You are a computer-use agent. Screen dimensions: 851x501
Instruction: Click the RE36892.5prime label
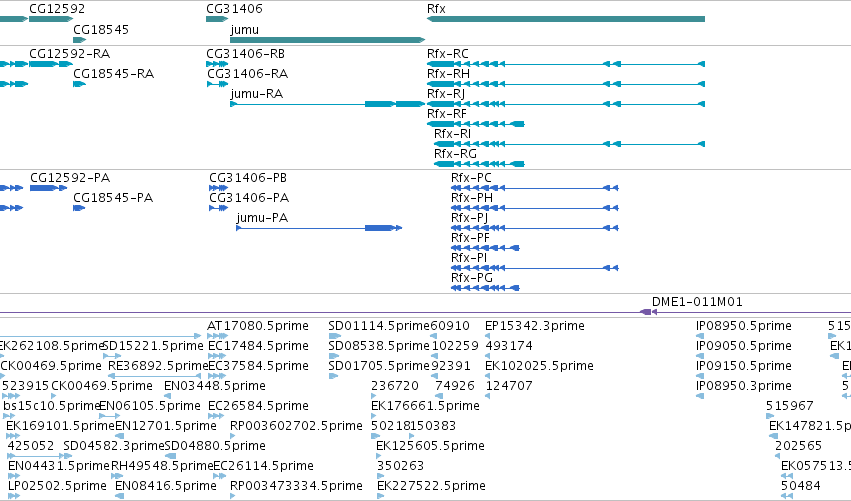tap(158, 366)
